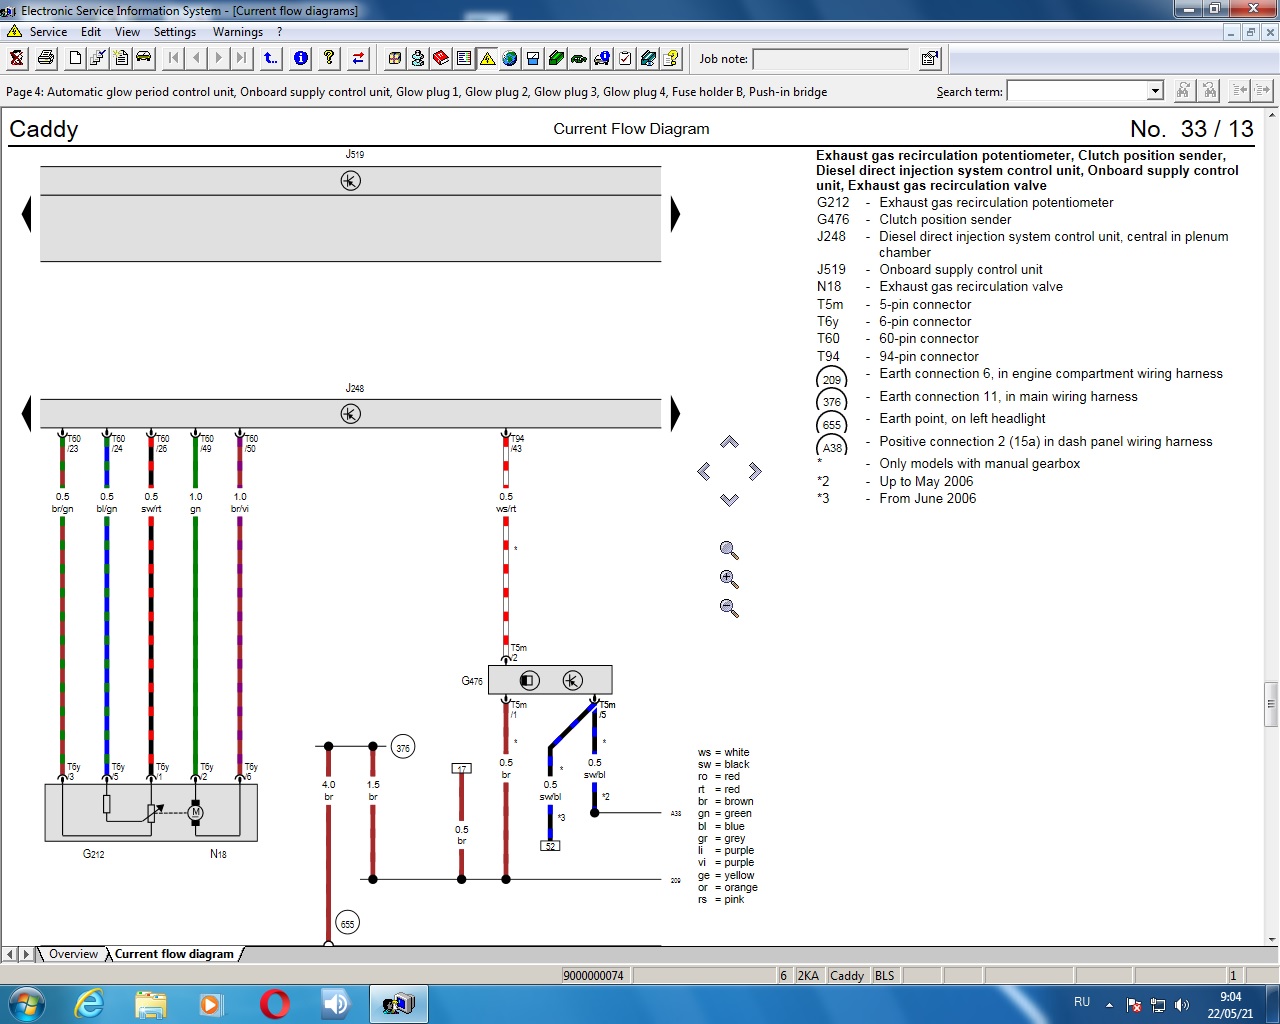Click the yellow question mark help icon
Screen dimensions: 1280x1024
329,58
